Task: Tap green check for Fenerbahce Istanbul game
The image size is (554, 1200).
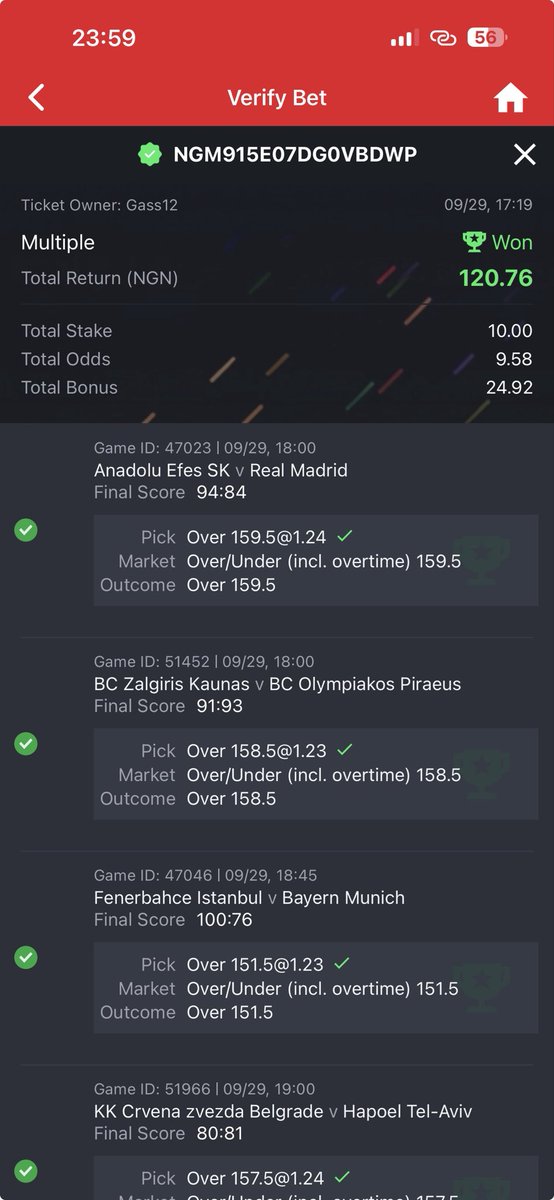Action: pyautogui.click(x=26, y=957)
